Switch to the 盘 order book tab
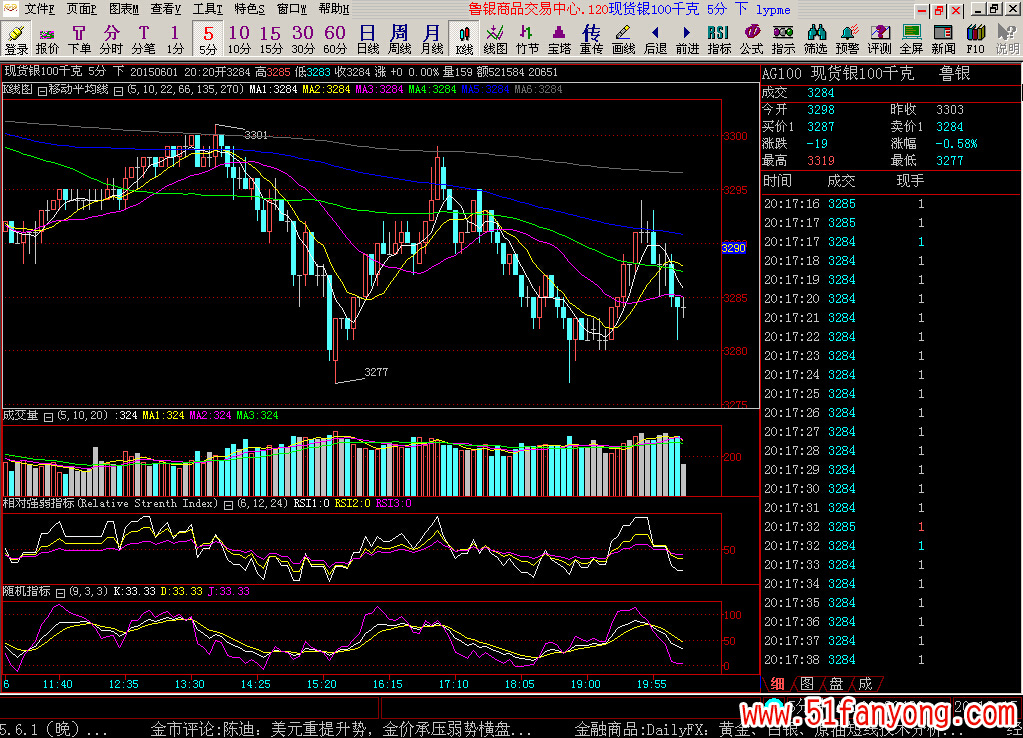This screenshot has width=1023, height=738. 836,684
